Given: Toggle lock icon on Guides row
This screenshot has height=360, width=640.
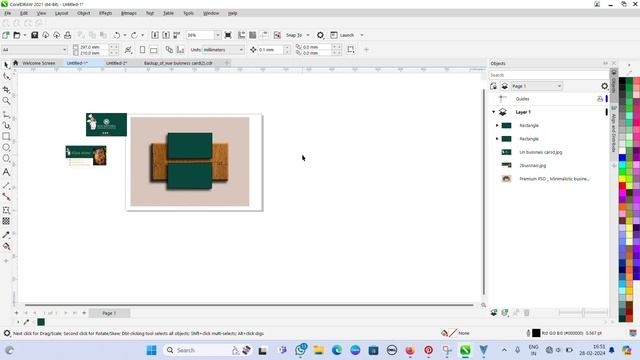Looking at the screenshot, I should coord(600,99).
